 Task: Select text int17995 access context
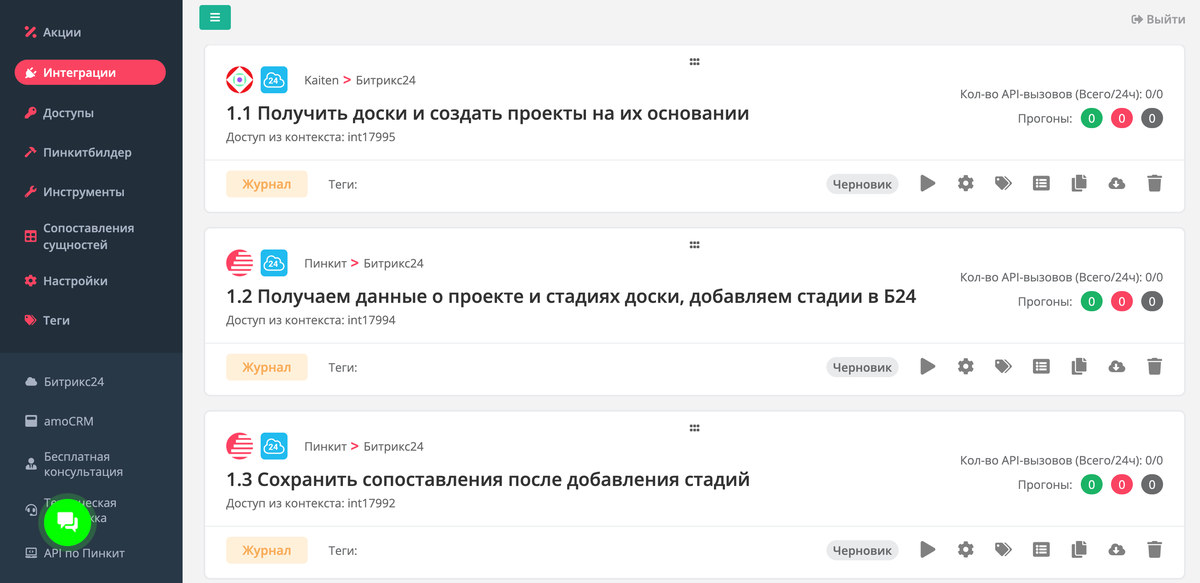pos(372,137)
